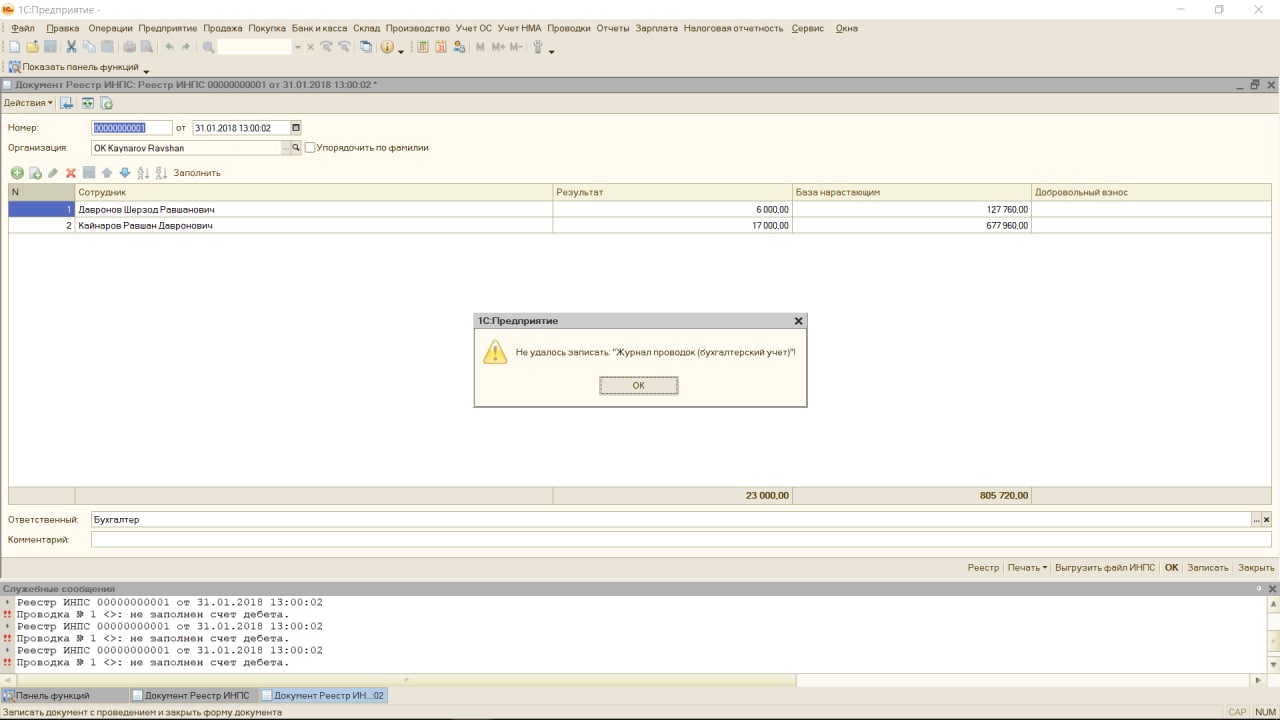Click the 677 960,00 cell

coord(911,225)
